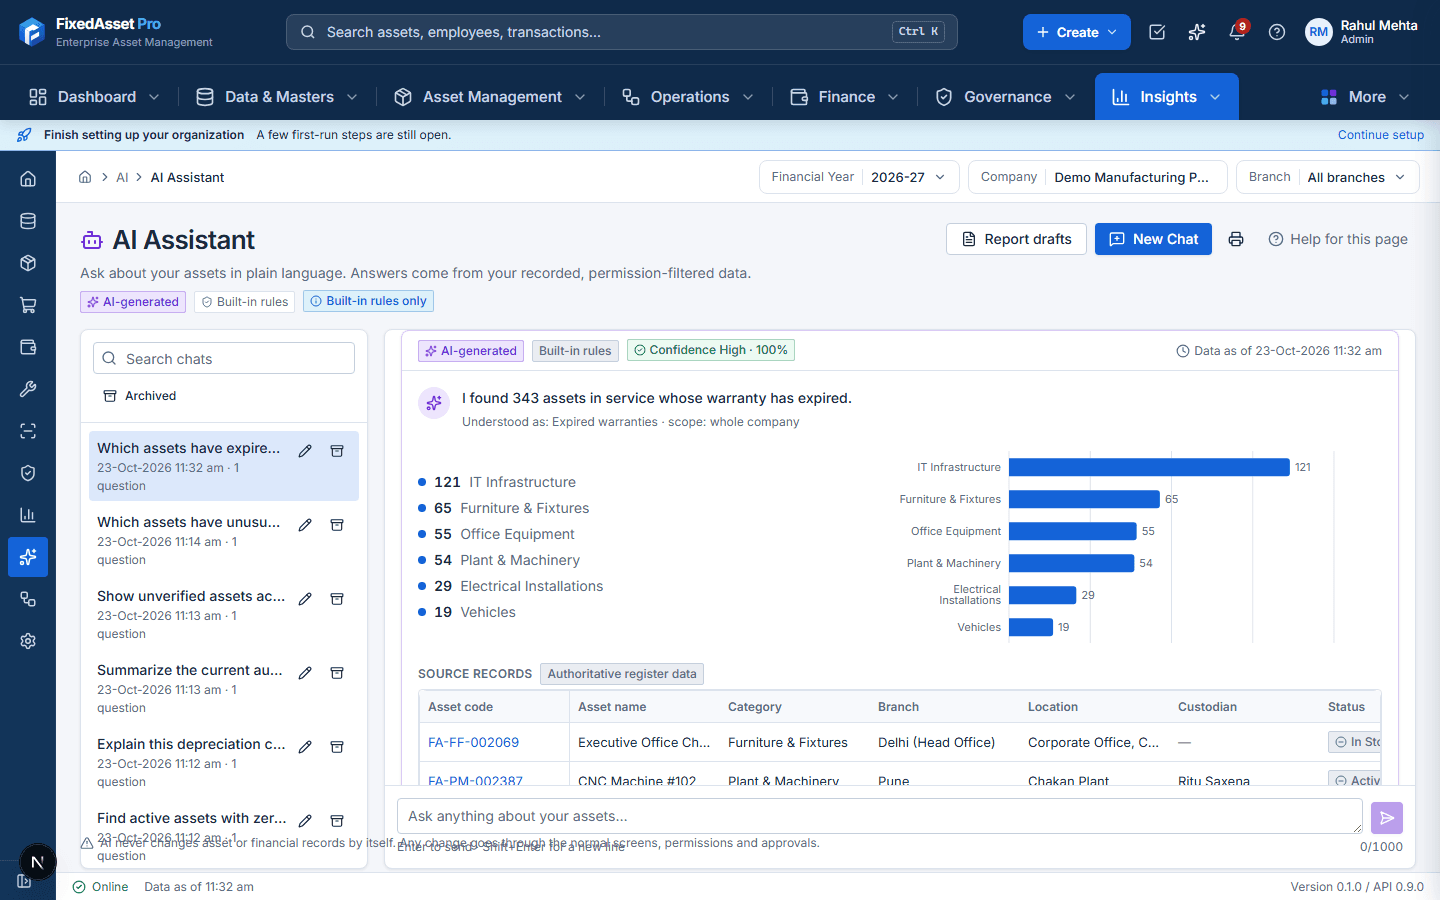Open asset code FA-FF-002069

[473, 742]
